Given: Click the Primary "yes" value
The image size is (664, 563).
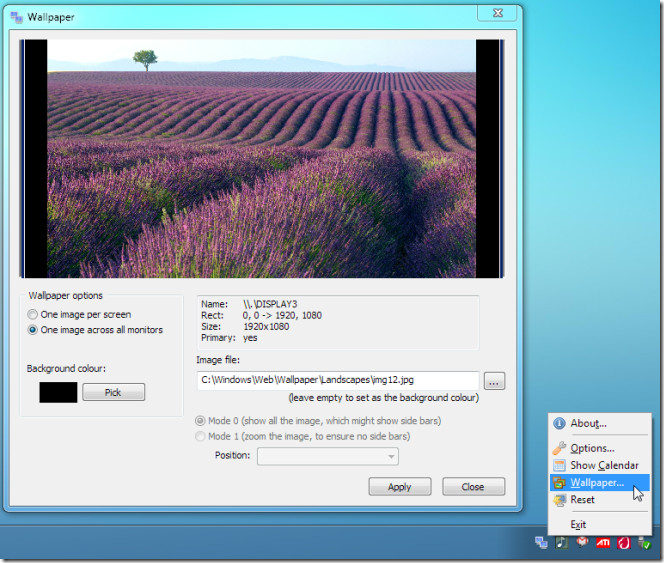Looking at the screenshot, I should (x=250, y=338).
